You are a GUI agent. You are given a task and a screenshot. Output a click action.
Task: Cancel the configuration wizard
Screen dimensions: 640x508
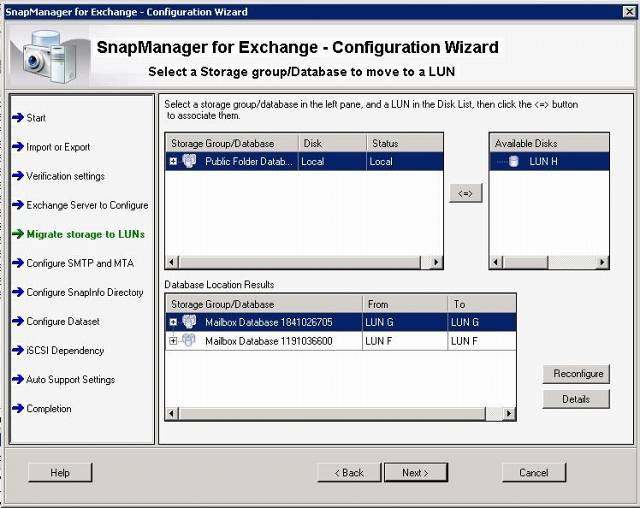click(534, 473)
